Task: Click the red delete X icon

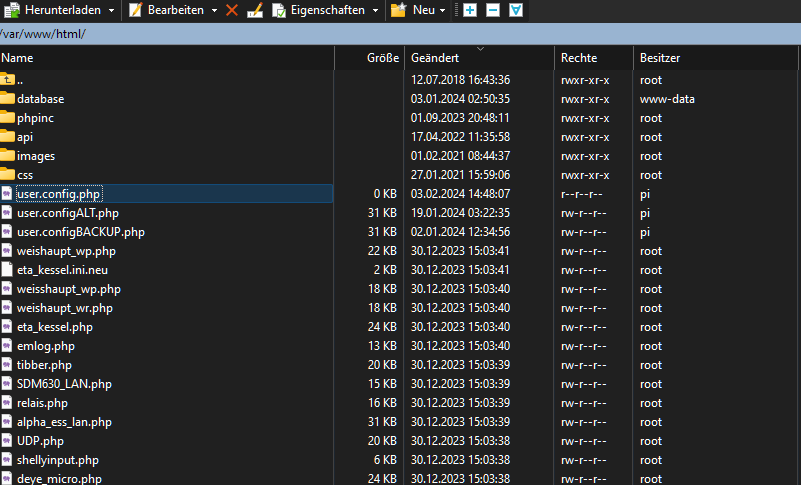Action: click(232, 10)
